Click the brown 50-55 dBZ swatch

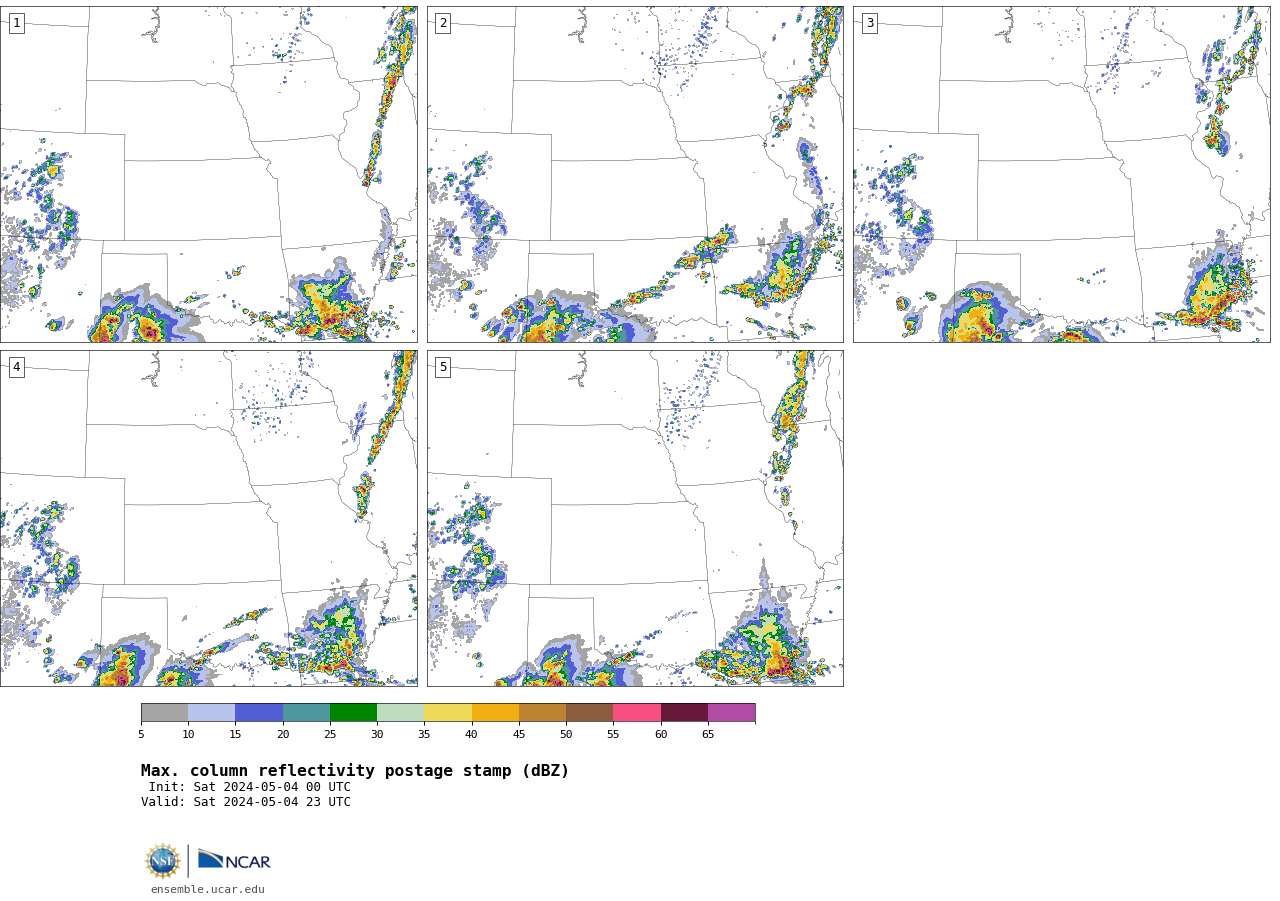589,713
